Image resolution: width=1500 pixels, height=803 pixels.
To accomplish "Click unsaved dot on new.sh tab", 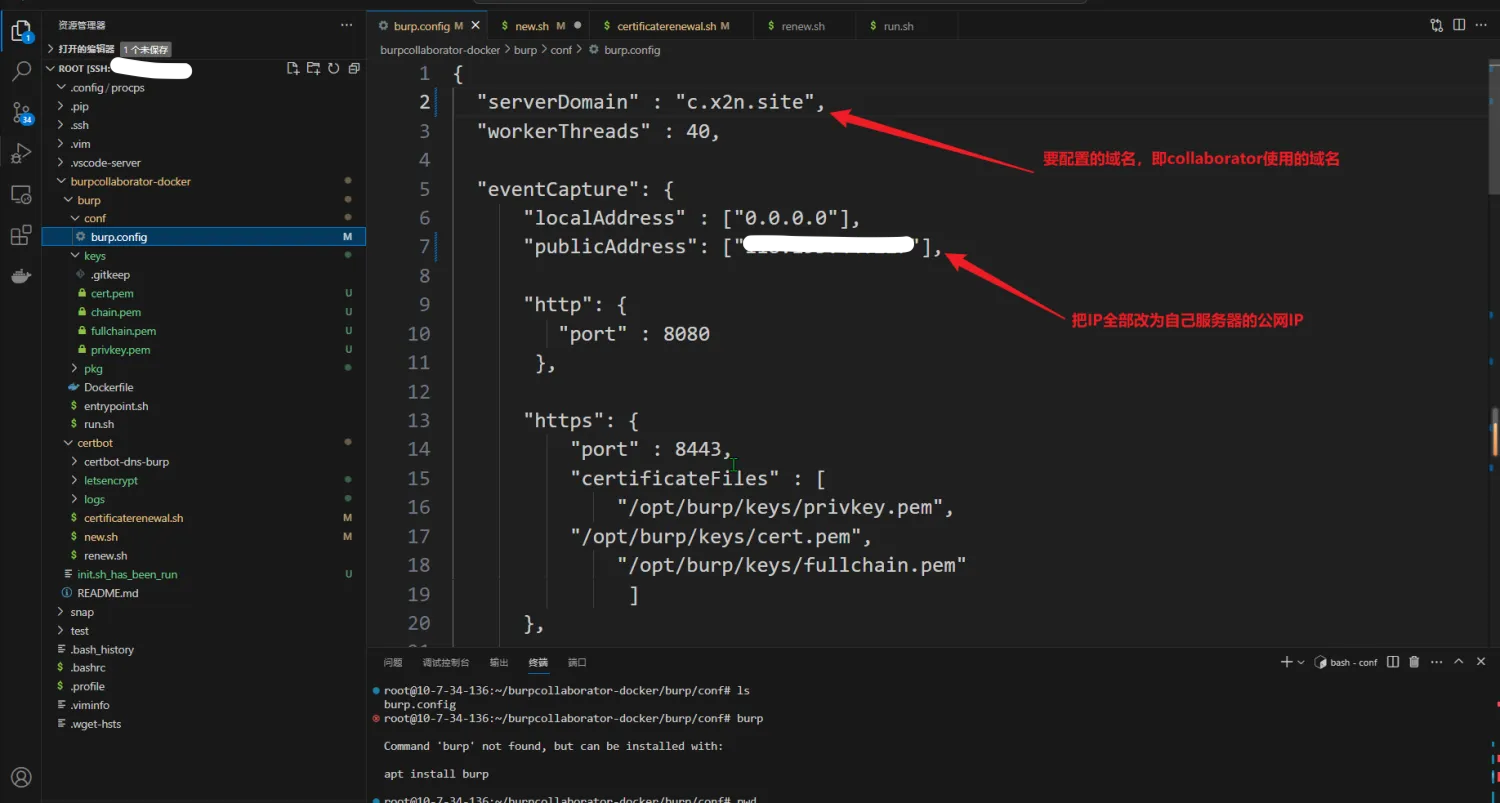I will (x=577, y=26).
